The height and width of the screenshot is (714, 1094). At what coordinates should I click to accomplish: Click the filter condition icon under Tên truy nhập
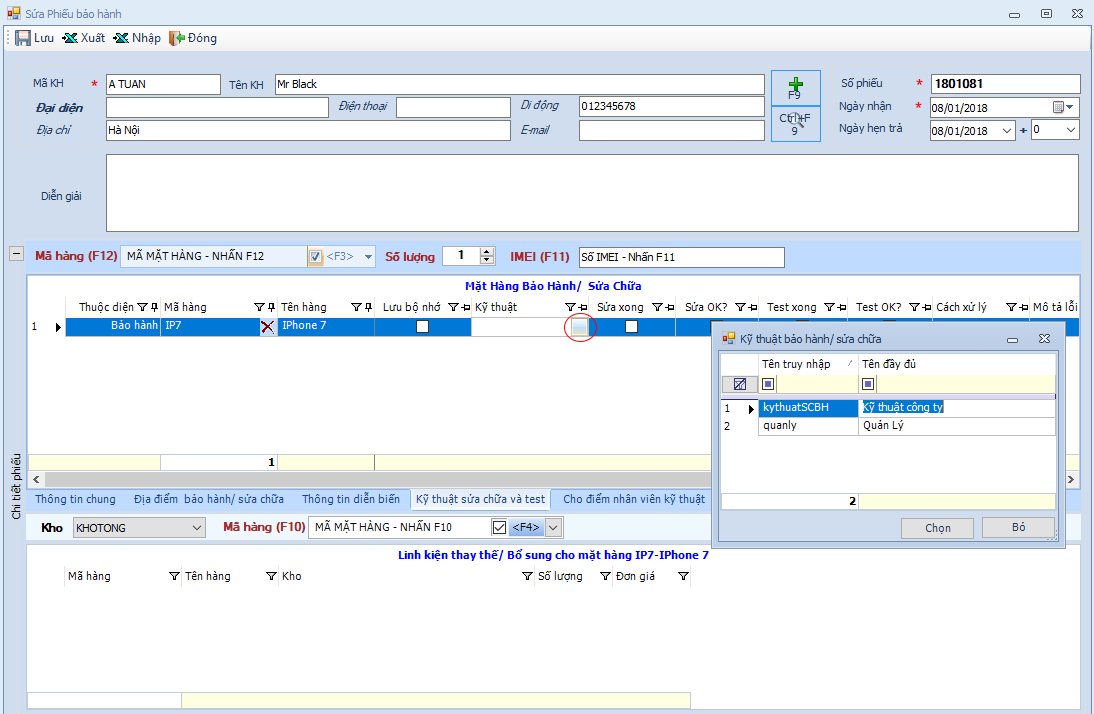click(x=768, y=384)
